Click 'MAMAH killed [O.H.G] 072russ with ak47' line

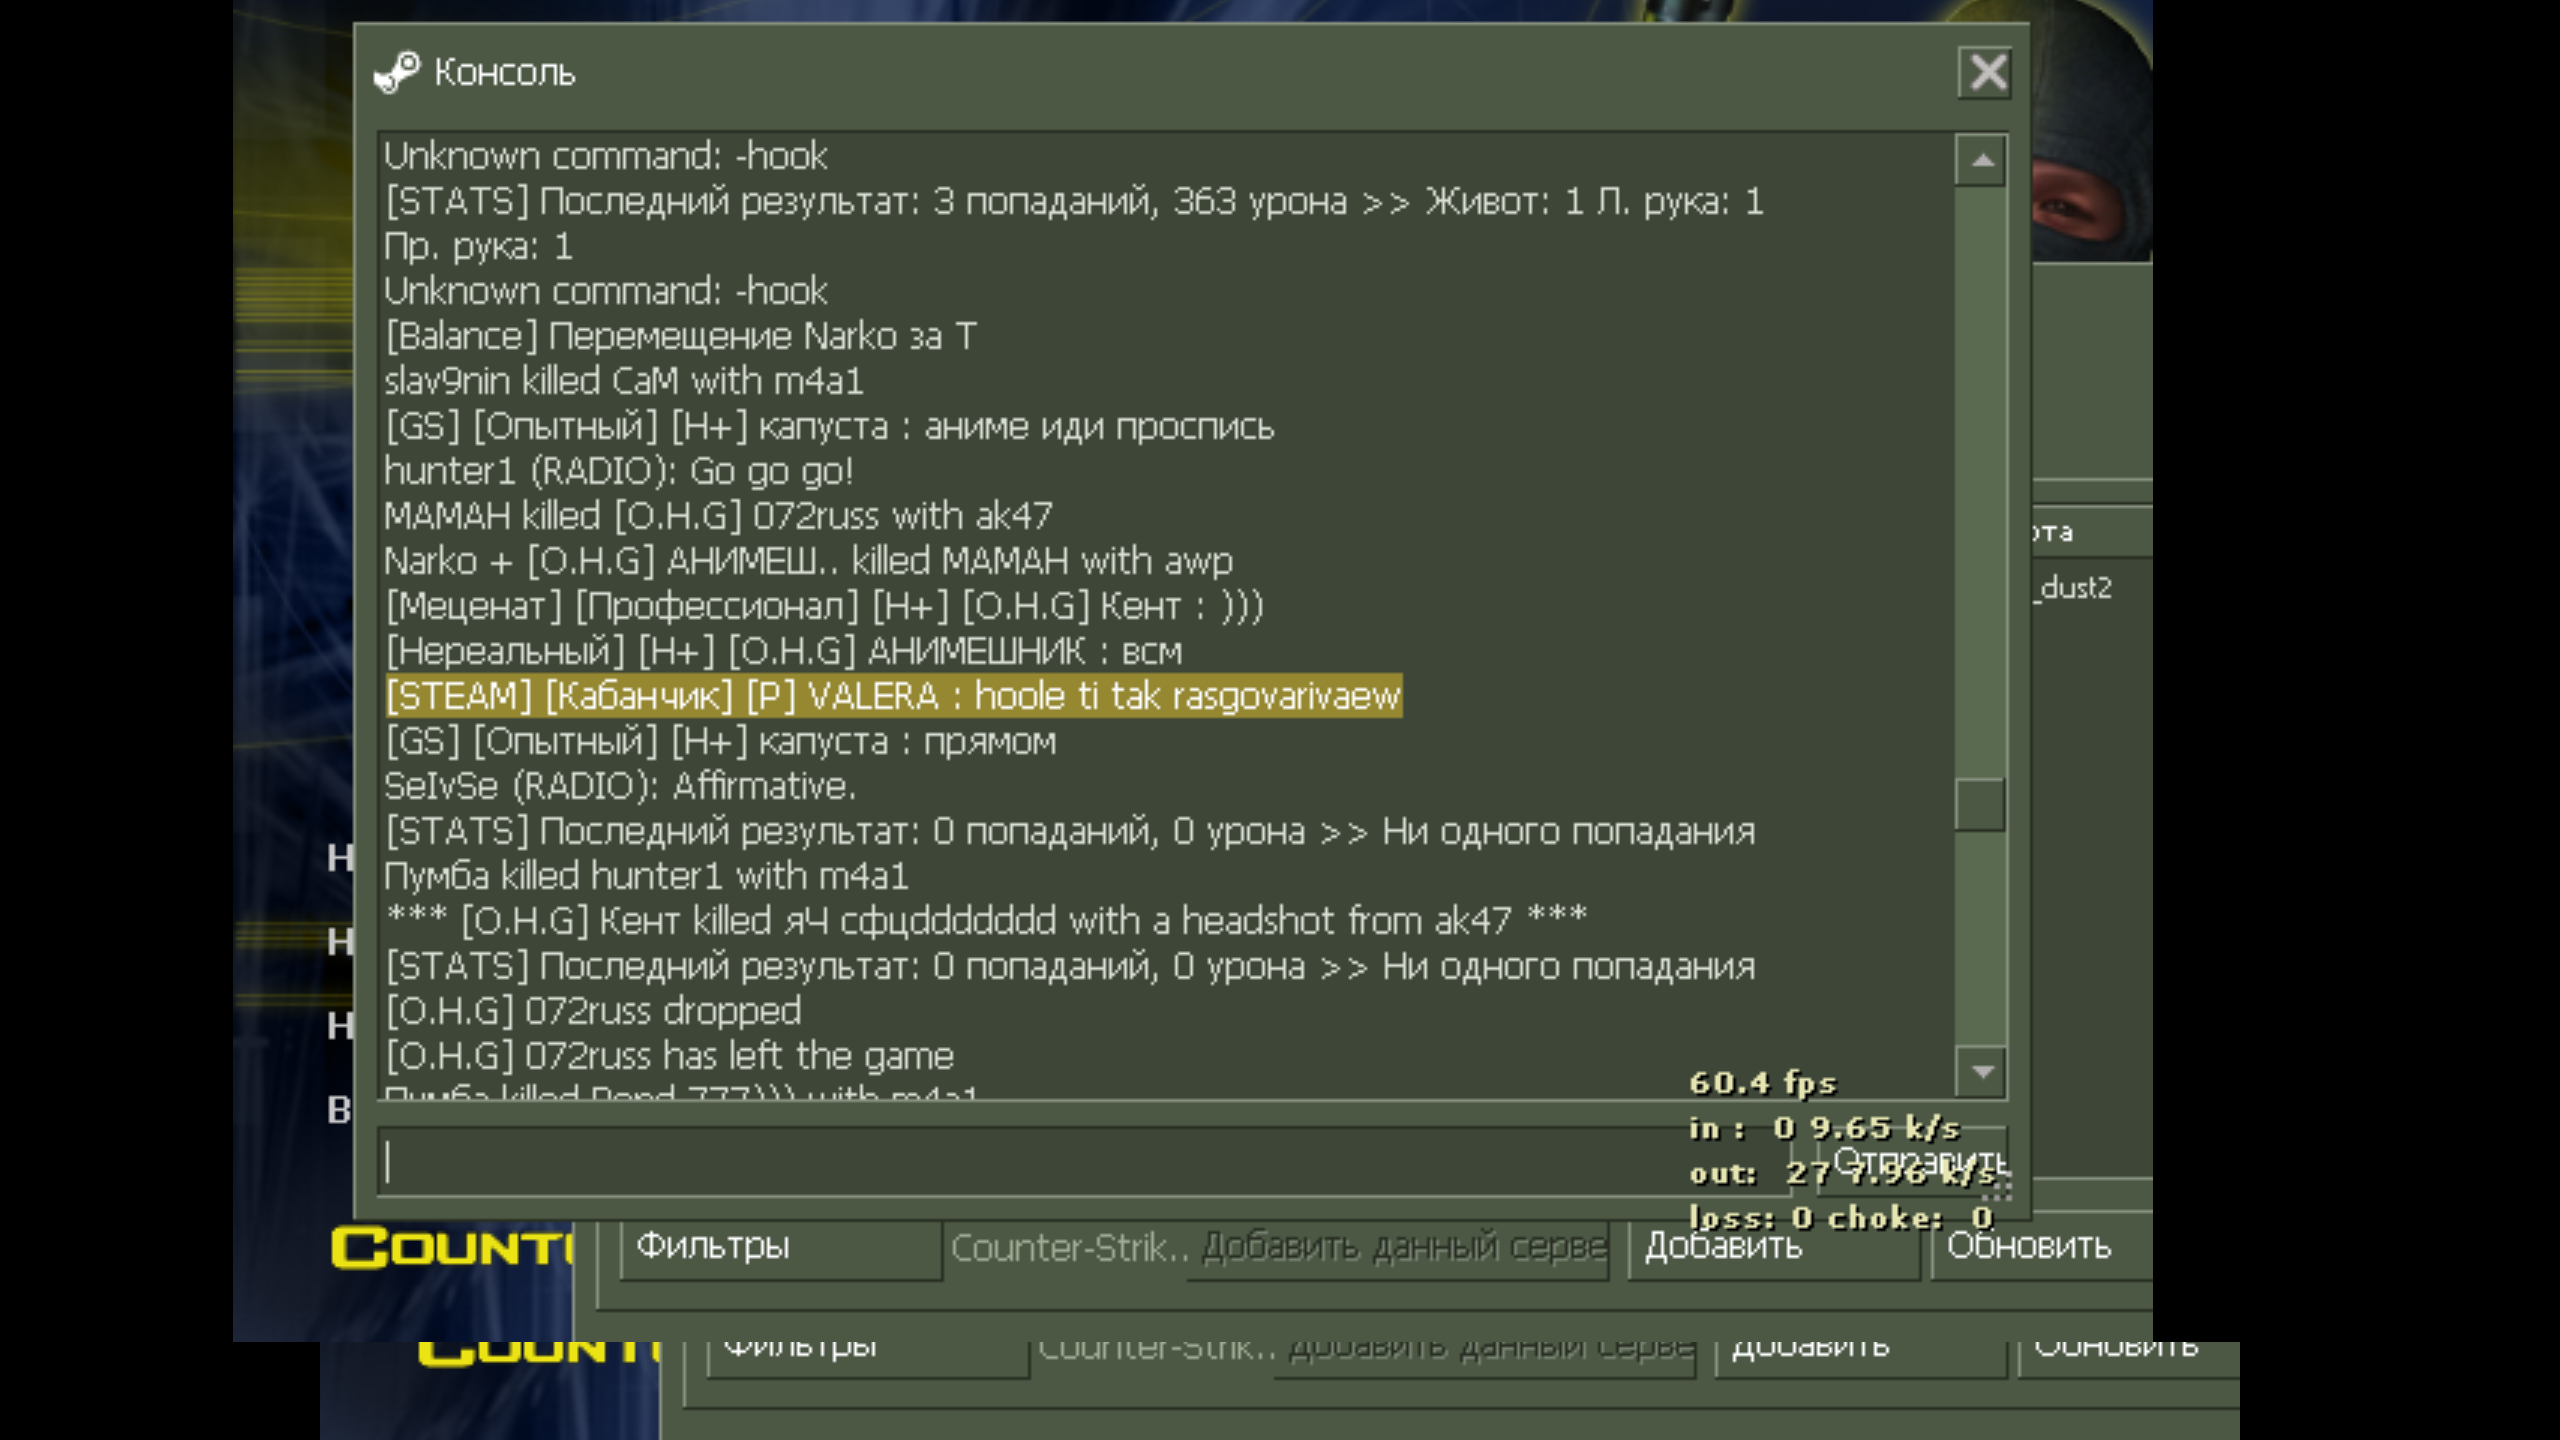click(x=719, y=516)
